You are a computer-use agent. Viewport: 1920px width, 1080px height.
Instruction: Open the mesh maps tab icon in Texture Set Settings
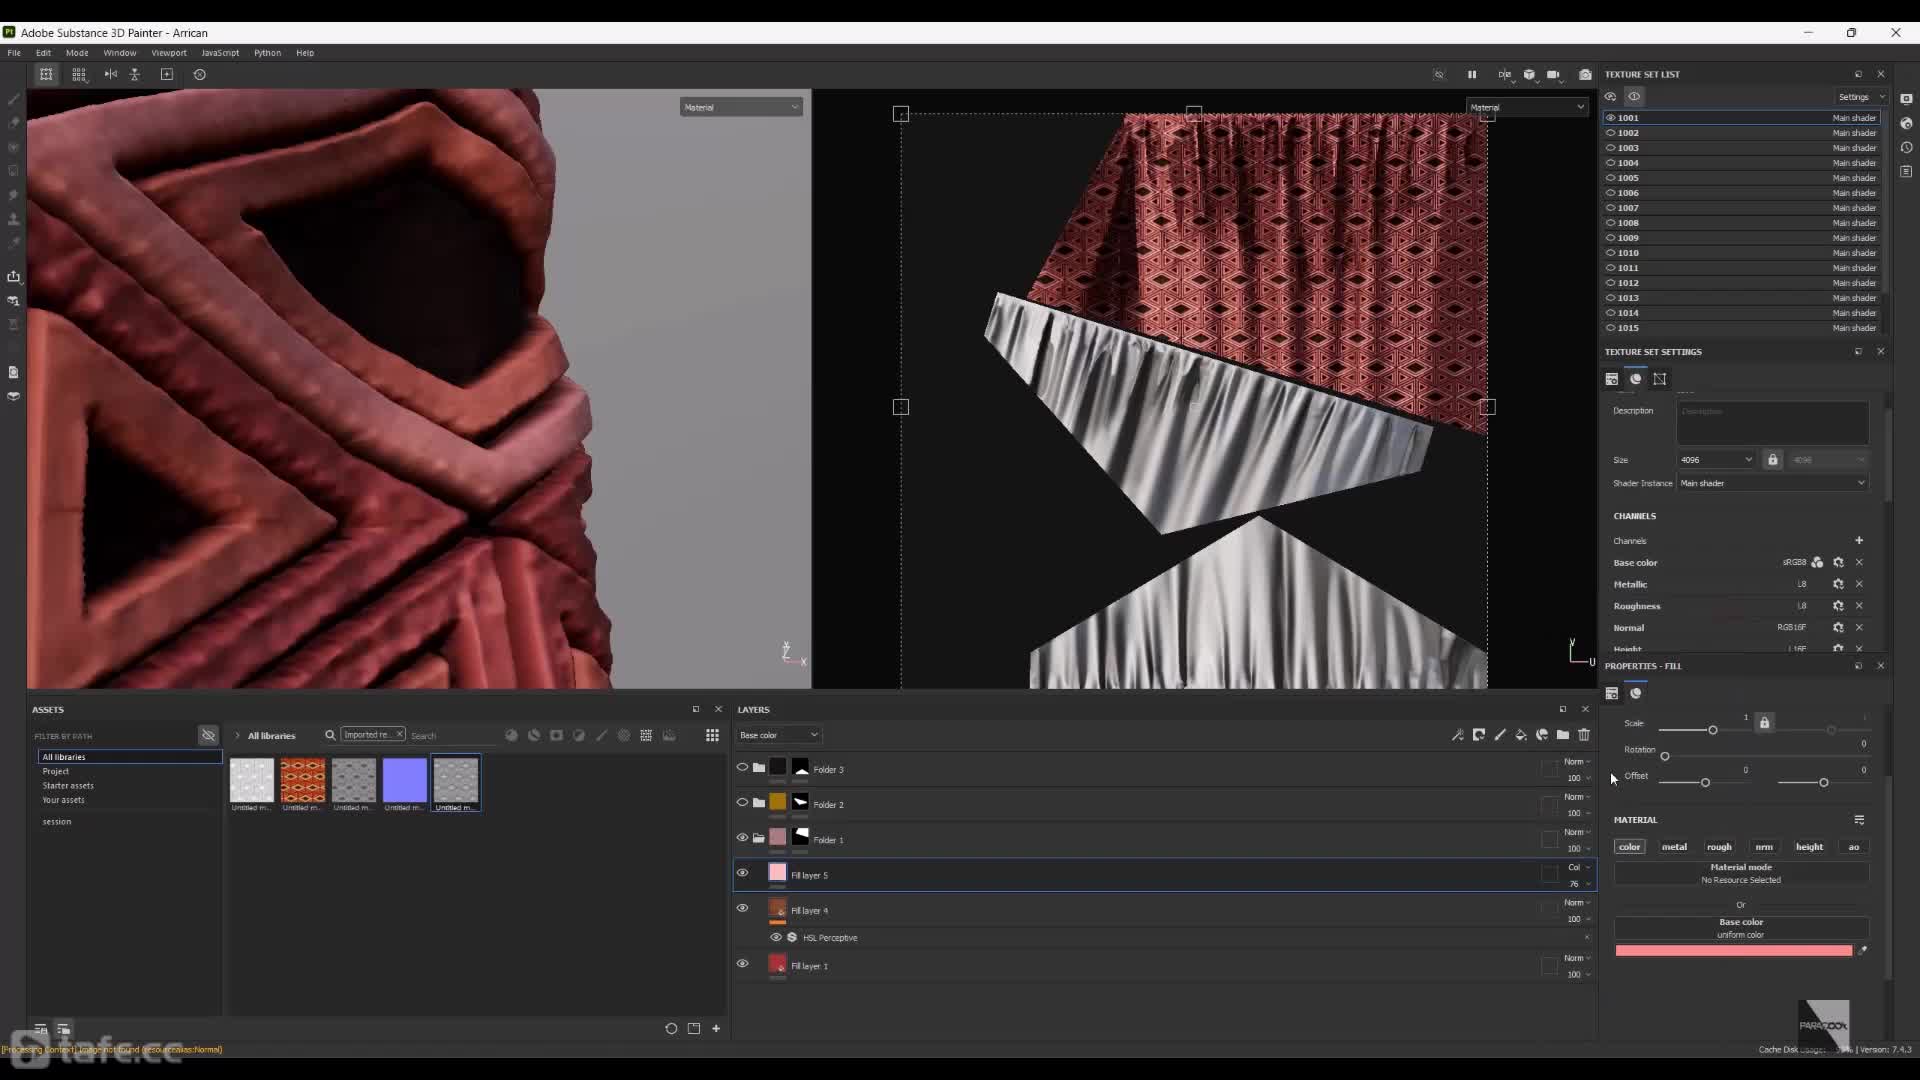[1636, 379]
